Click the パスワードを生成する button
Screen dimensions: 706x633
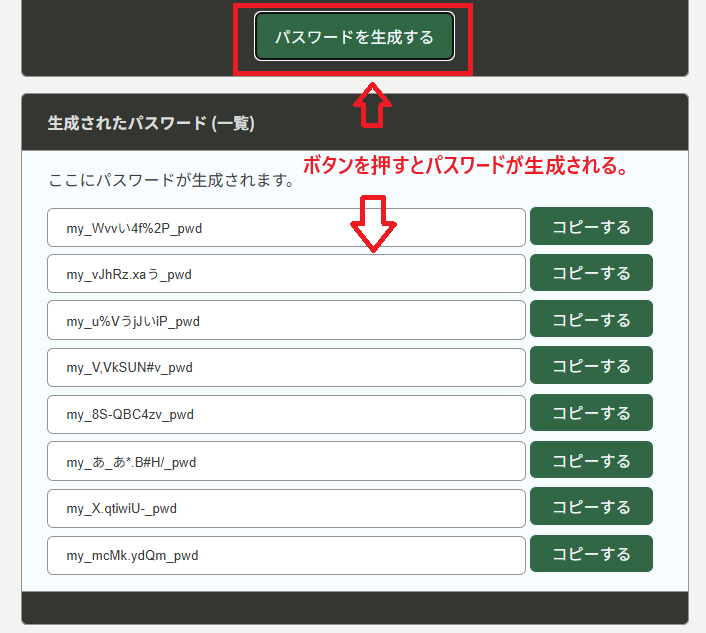tap(354, 36)
